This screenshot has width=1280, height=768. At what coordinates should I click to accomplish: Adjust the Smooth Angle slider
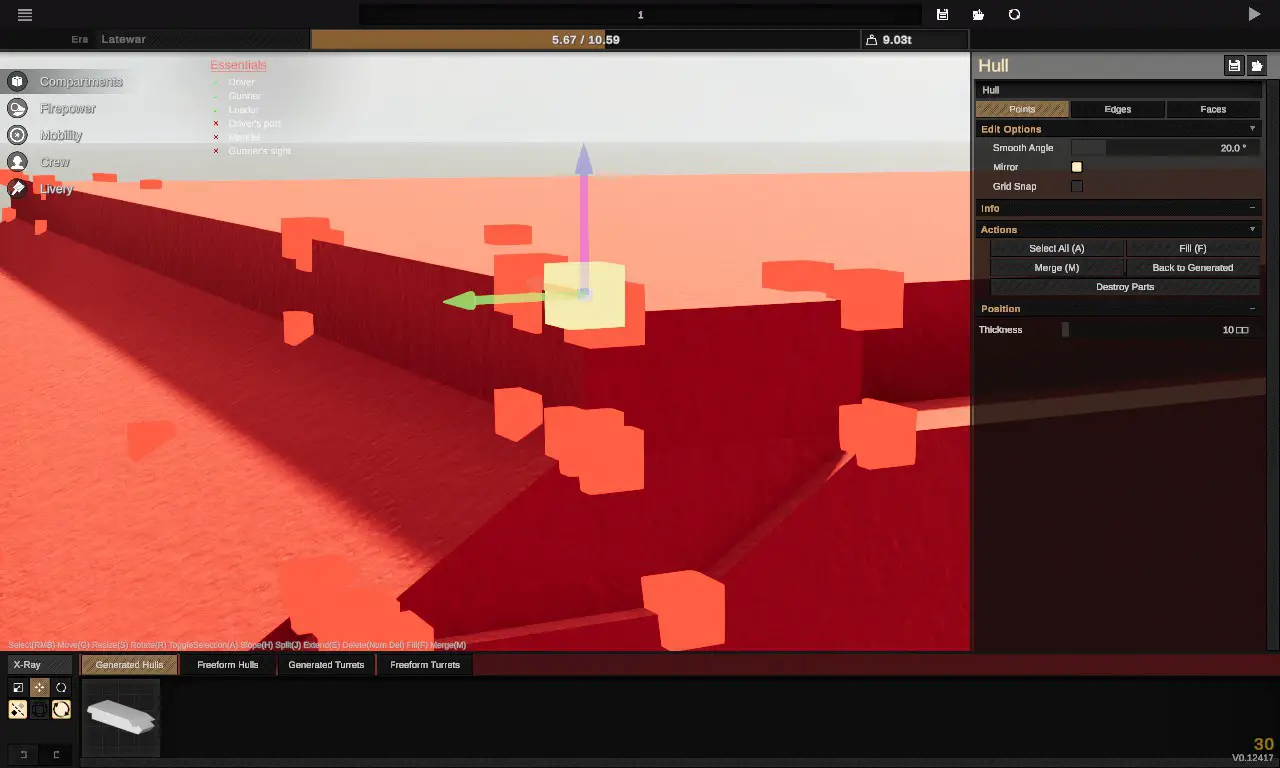point(1166,148)
